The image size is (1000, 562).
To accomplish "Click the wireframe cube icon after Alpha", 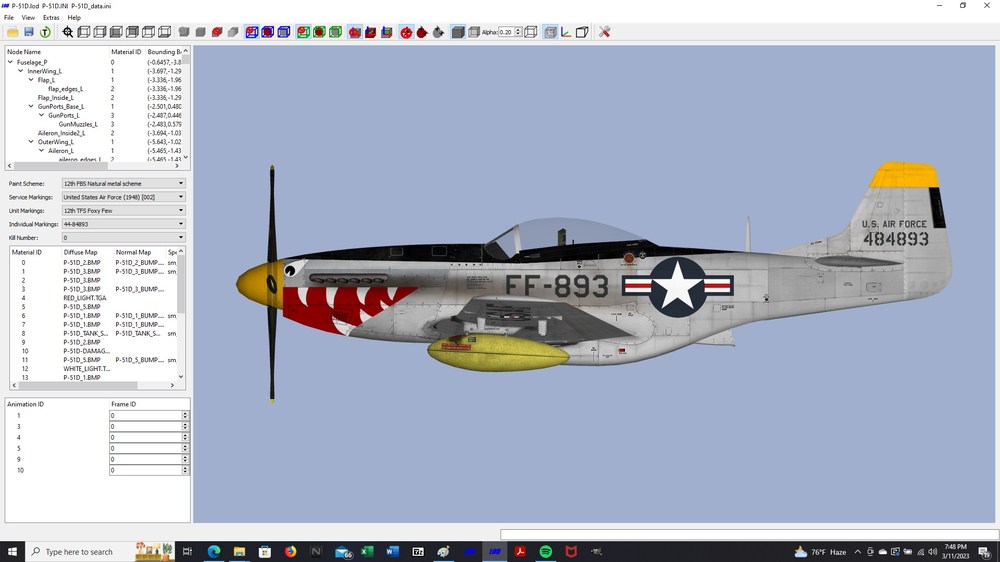I will 531,32.
